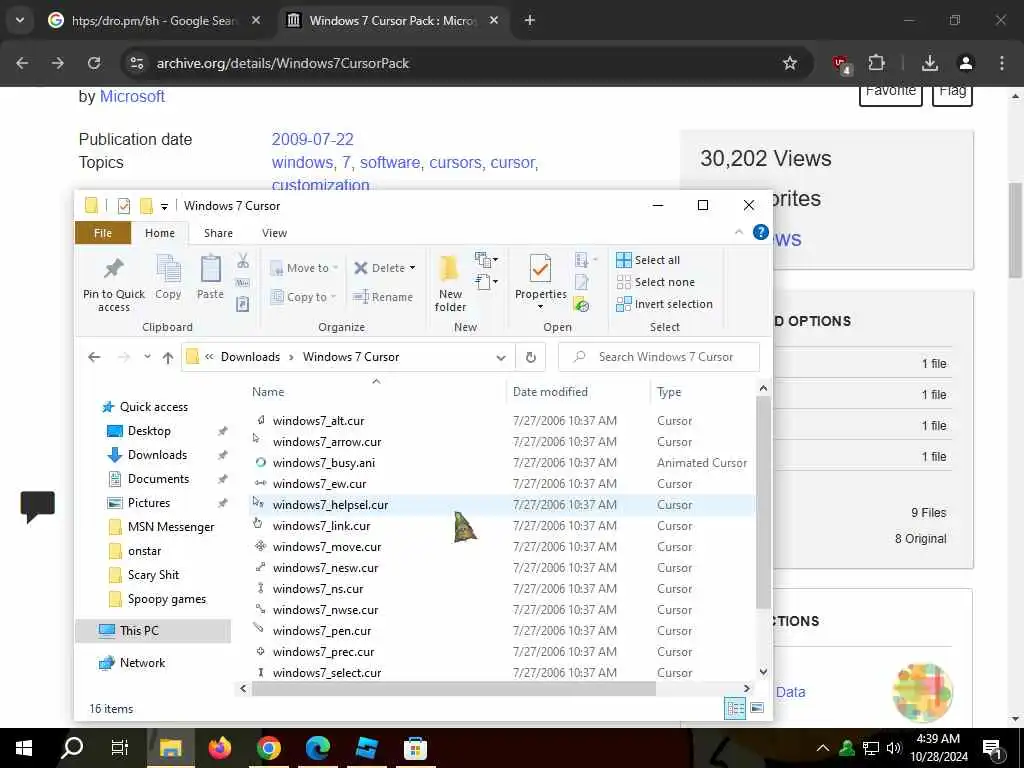Screen dimensions: 1024x768
Task: Open a new Chrome tab
Action: tap(530, 20)
